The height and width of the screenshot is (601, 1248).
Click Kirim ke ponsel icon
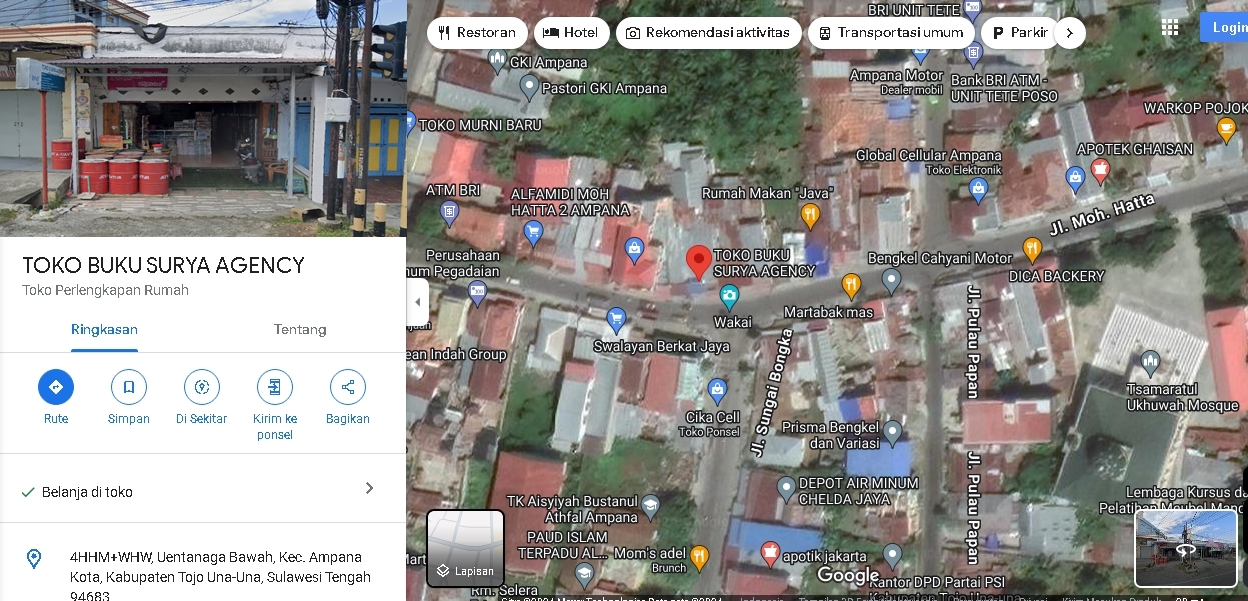coord(275,387)
